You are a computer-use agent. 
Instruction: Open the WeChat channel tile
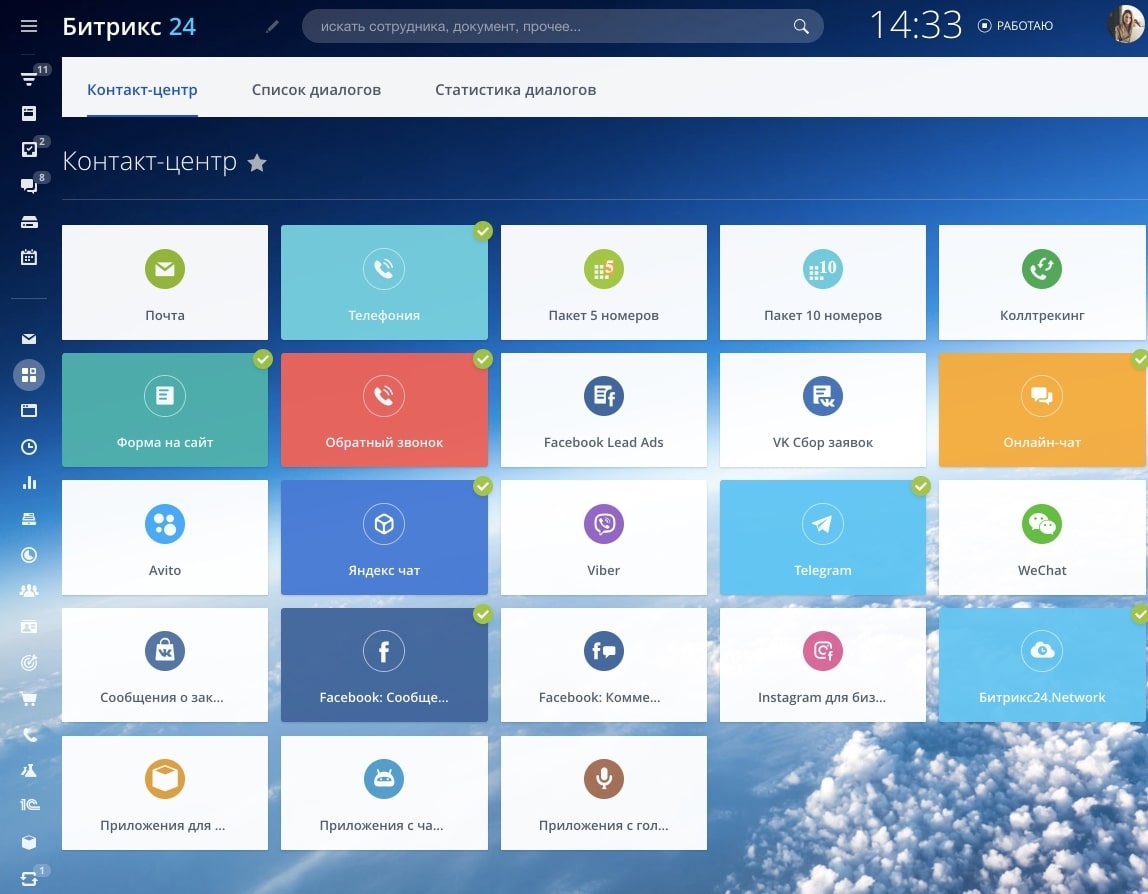[x=1041, y=537]
